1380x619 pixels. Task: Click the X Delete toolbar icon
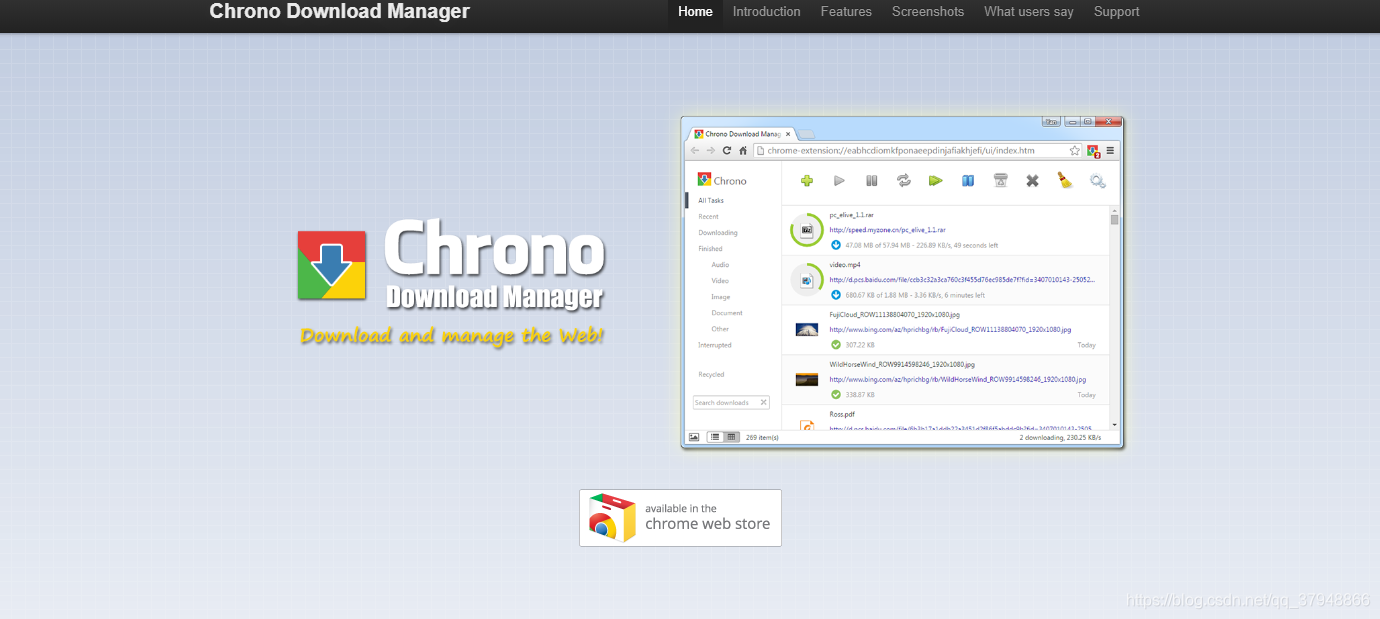(1033, 181)
